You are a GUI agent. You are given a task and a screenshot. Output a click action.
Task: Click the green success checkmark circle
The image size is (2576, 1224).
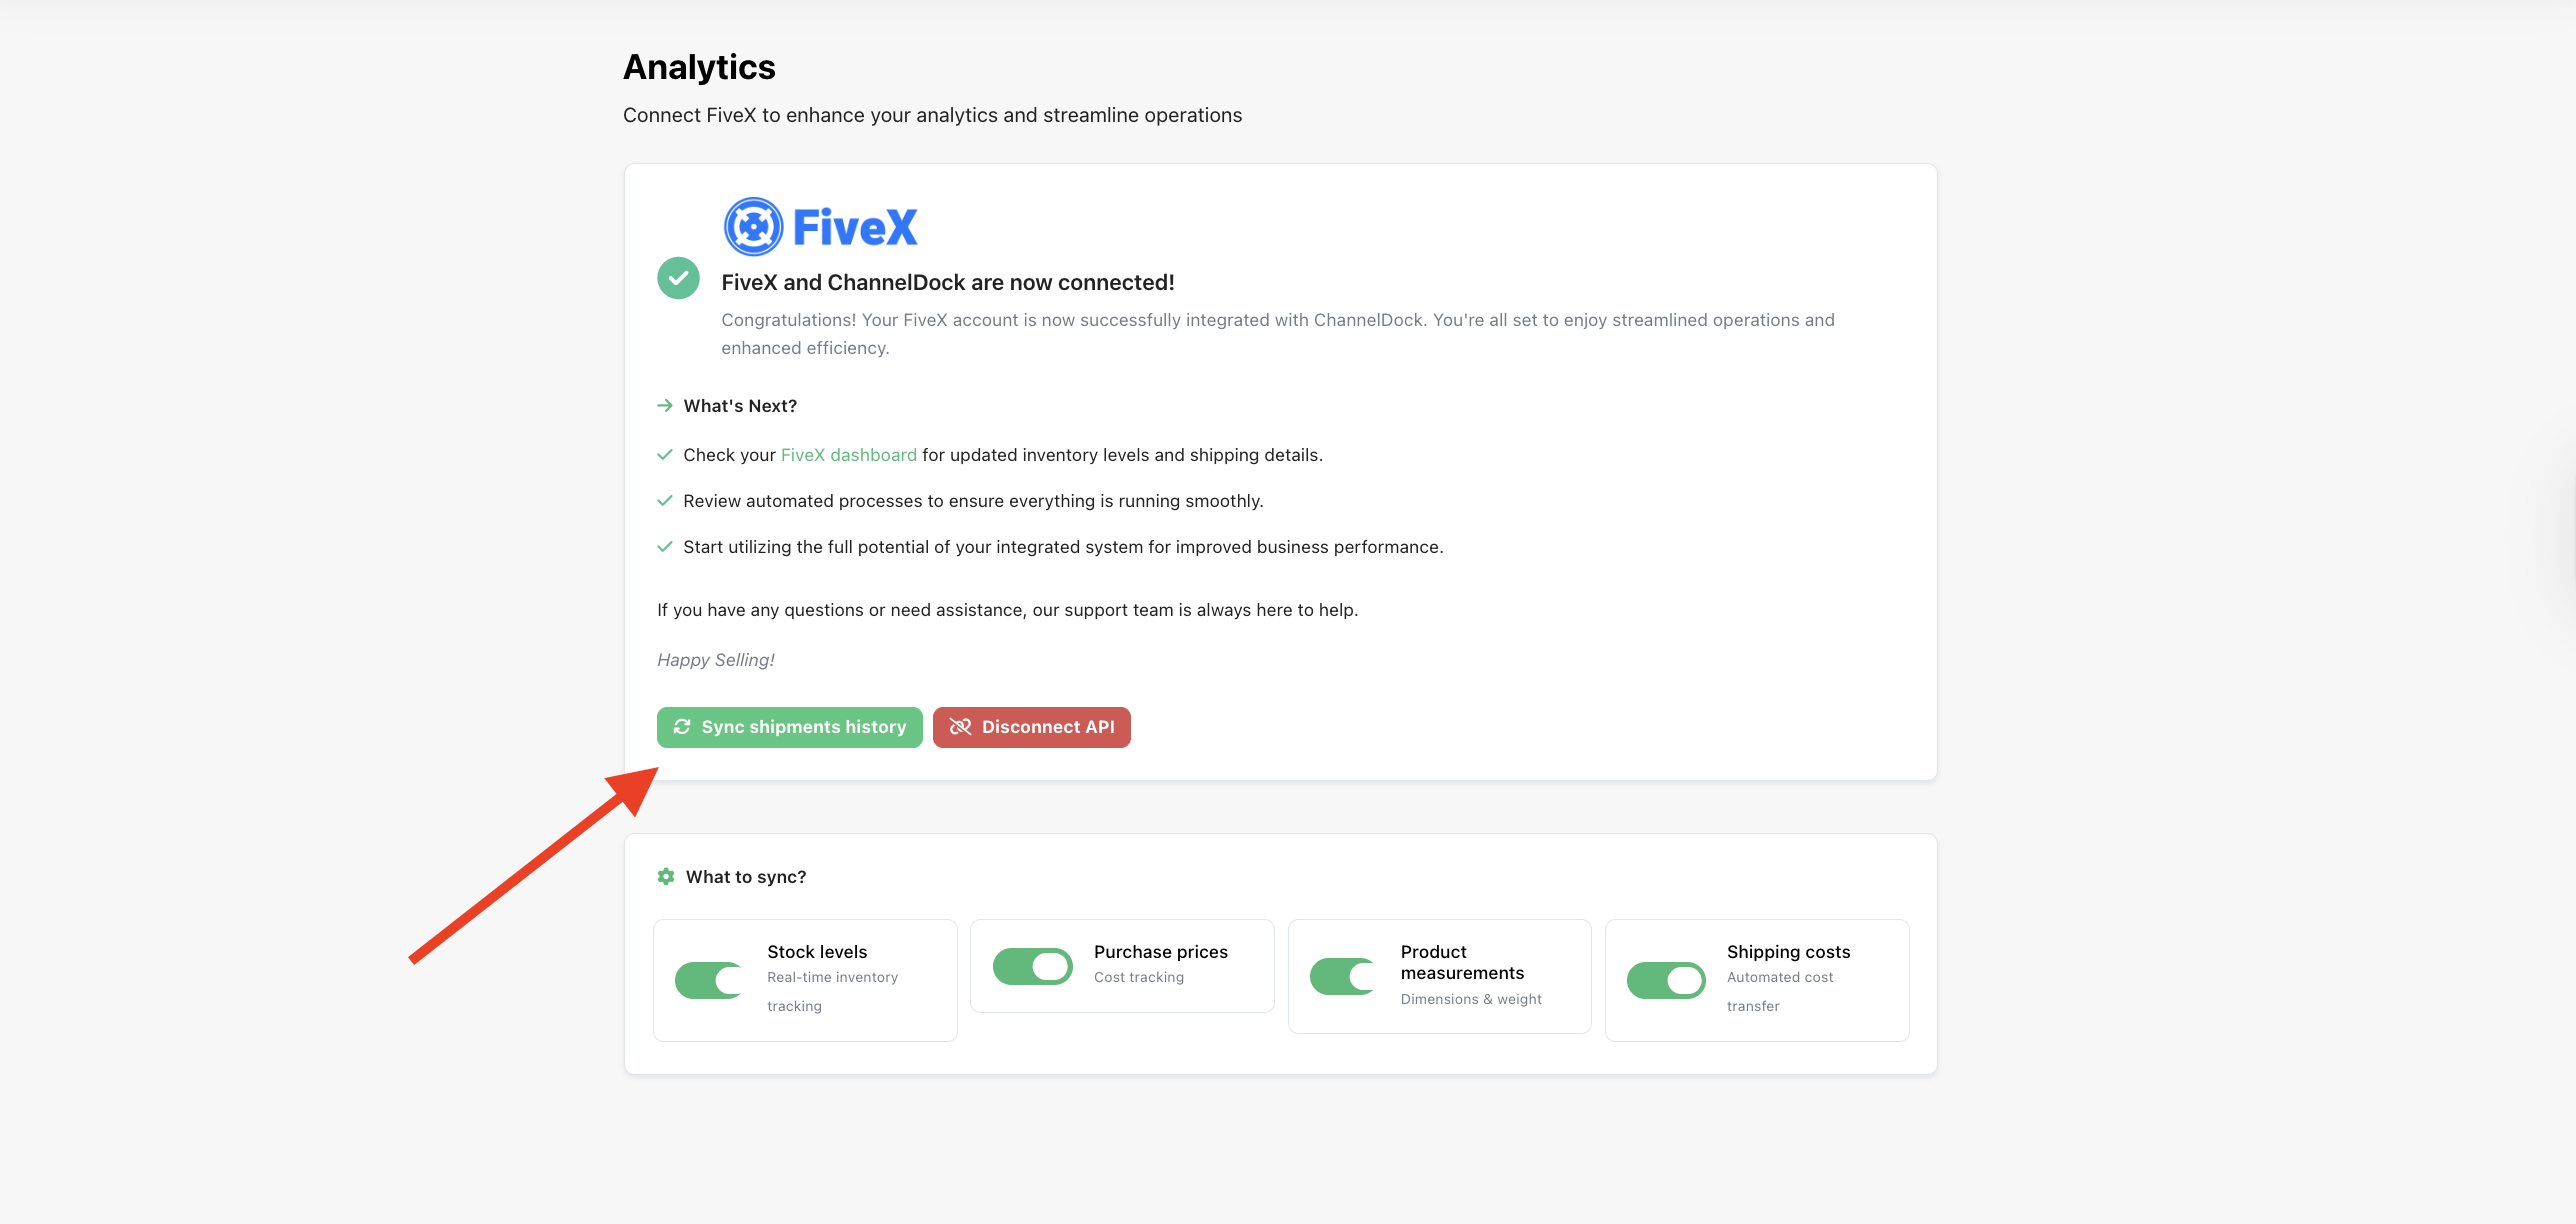point(678,278)
